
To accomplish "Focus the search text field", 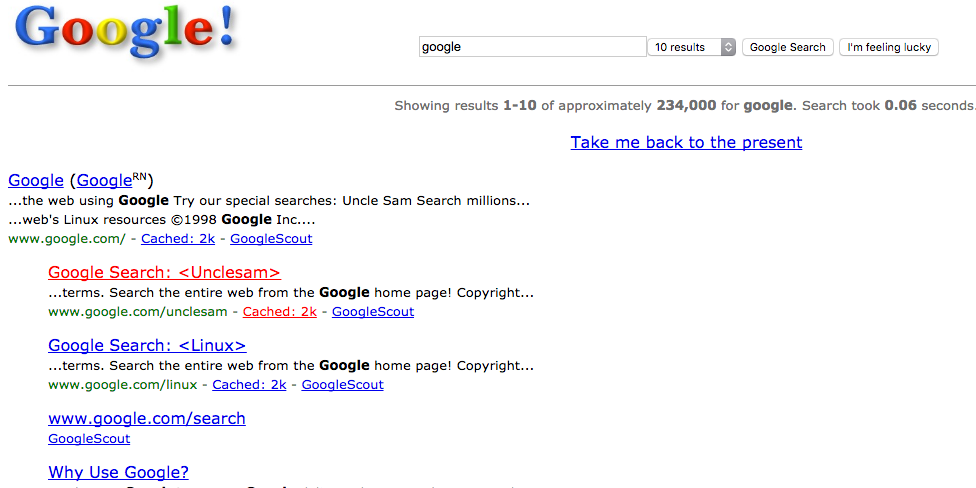I will click(x=532, y=47).
